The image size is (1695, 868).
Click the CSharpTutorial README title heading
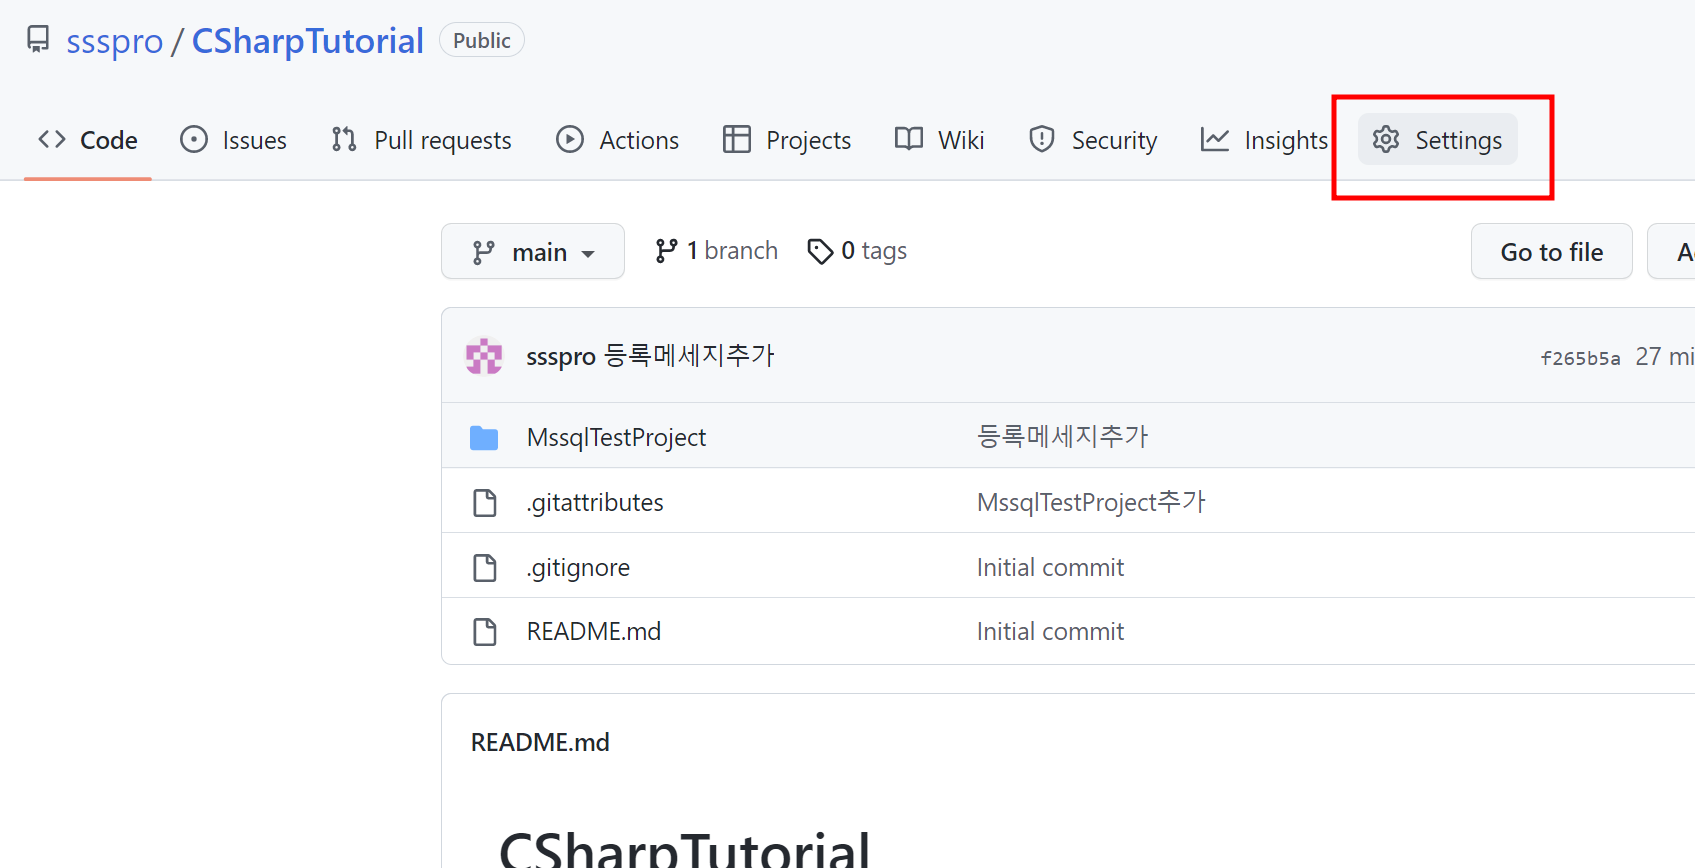(x=685, y=849)
